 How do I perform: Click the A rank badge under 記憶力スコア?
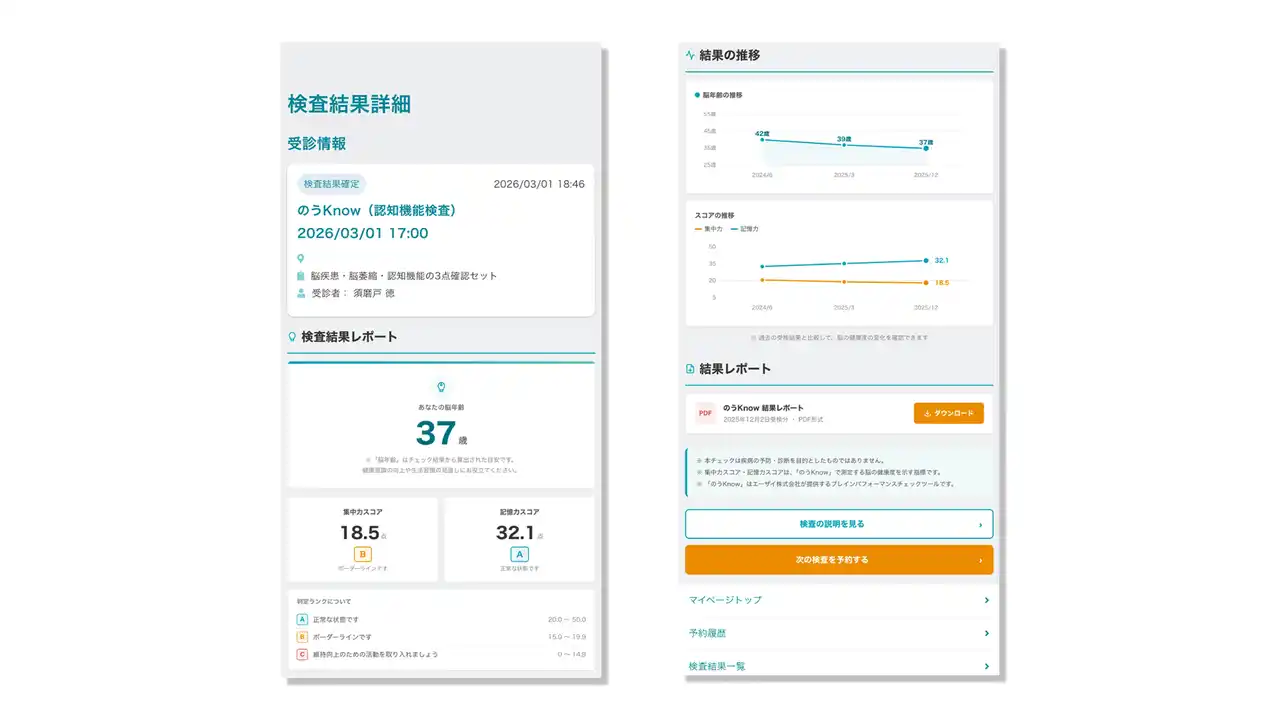click(x=519, y=554)
